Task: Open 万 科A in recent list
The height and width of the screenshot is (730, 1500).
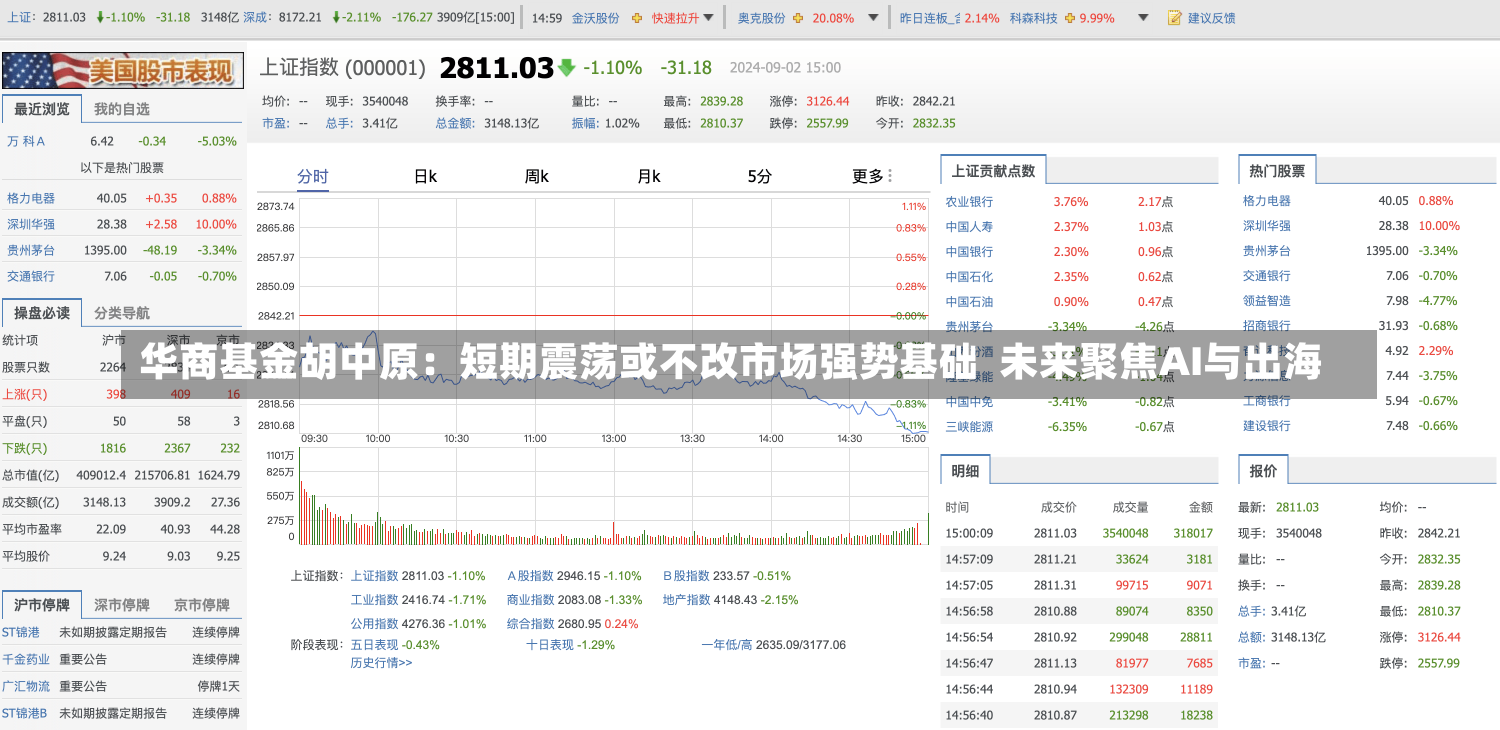Action: tap(26, 141)
